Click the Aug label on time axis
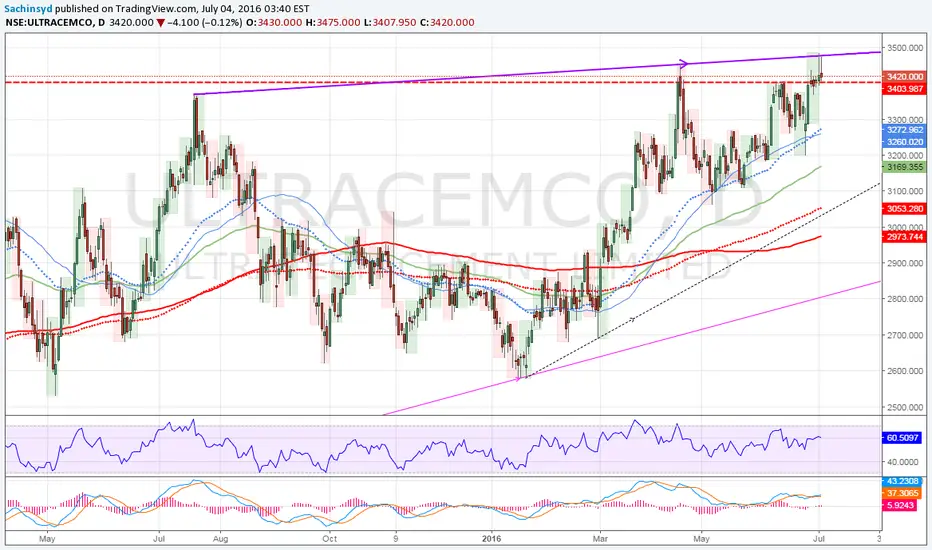 [220, 539]
